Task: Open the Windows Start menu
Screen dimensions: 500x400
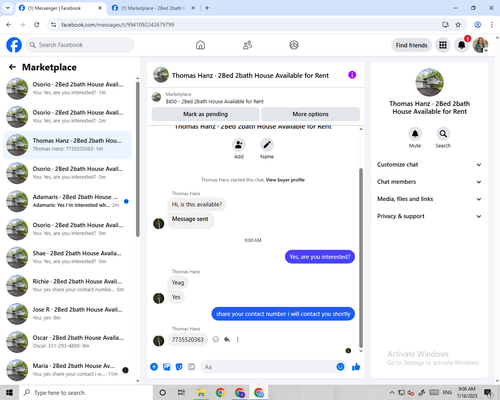Action: point(9,393)
